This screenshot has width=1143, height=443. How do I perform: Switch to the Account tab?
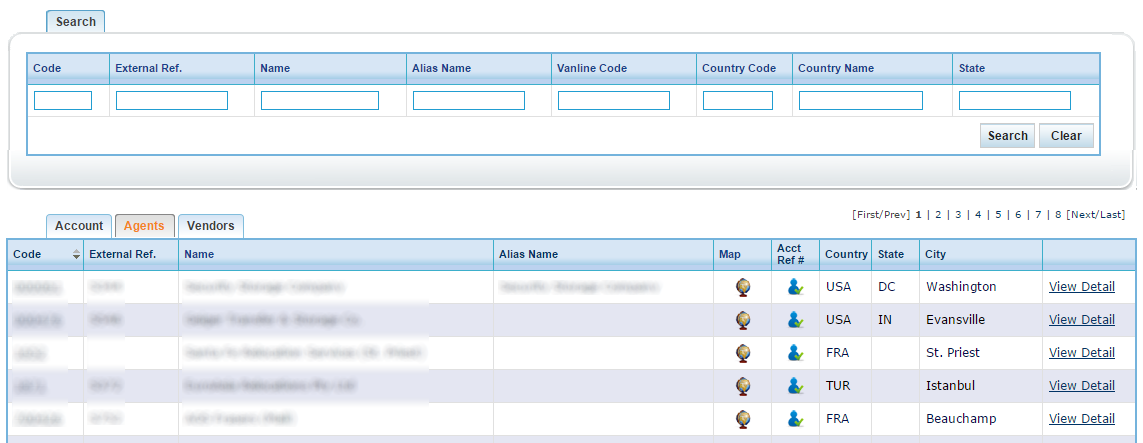pyautogui.click(x=79, y=226)
